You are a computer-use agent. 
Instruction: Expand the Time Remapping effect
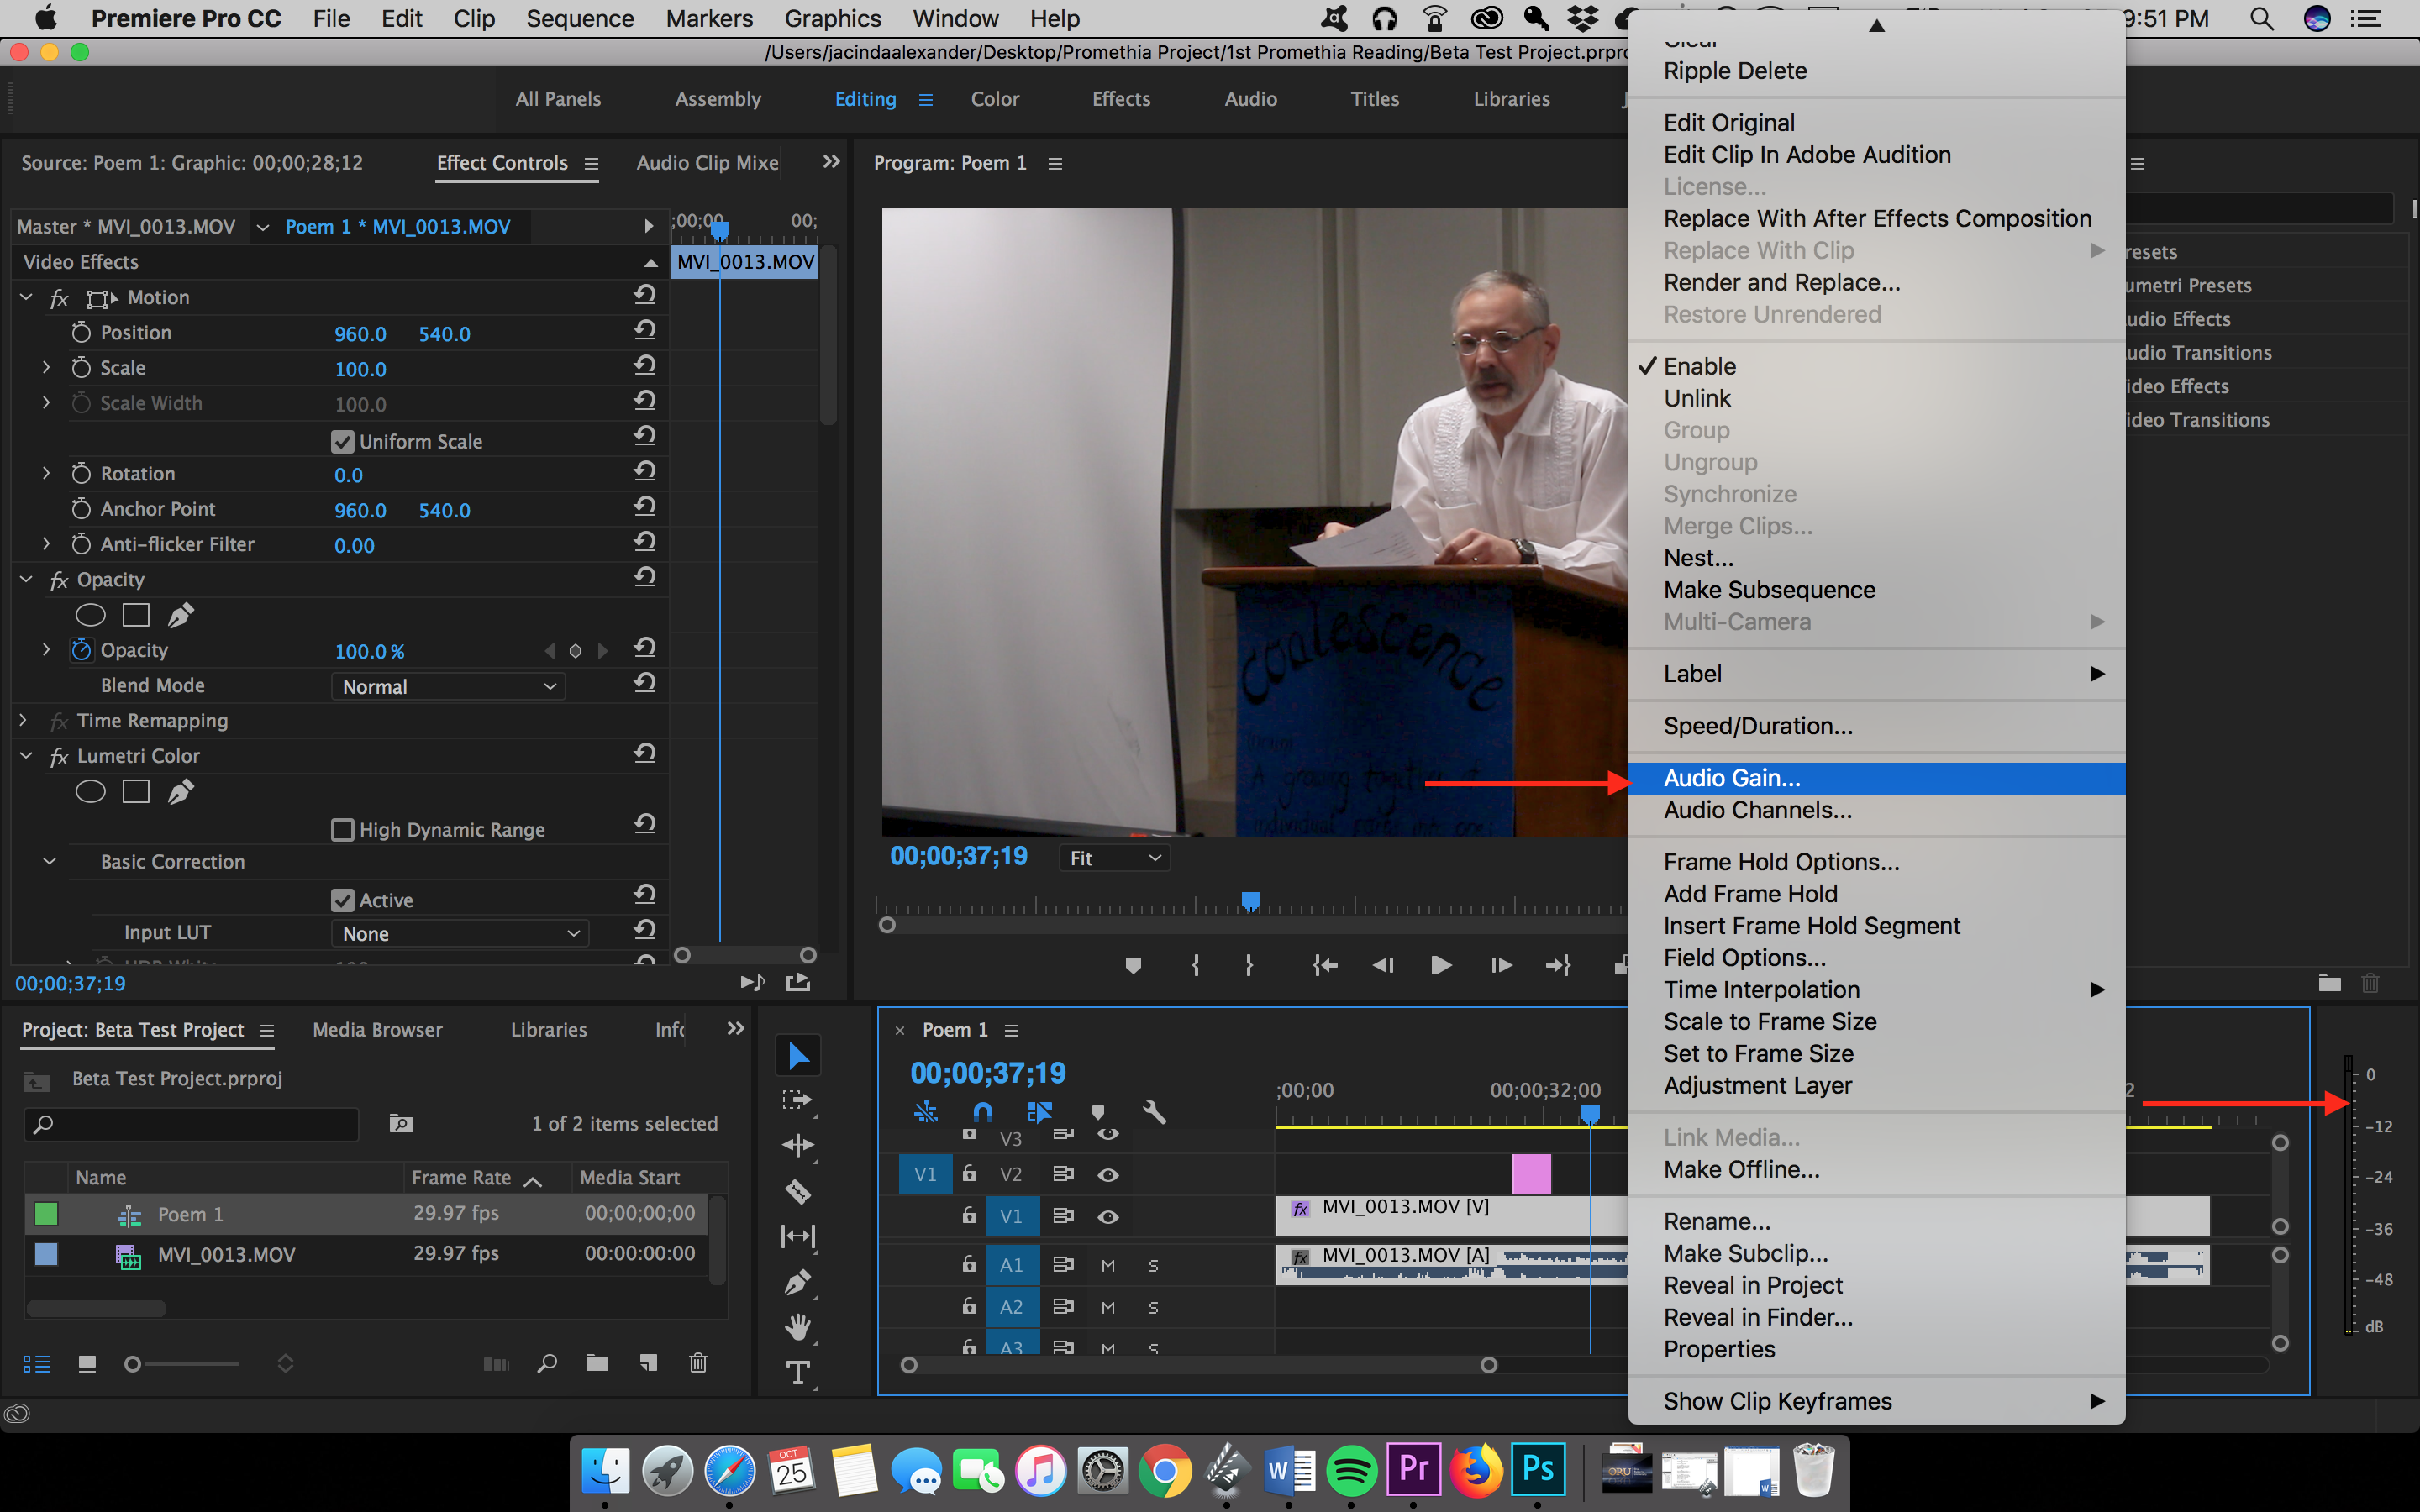click(x=24, y=721)
